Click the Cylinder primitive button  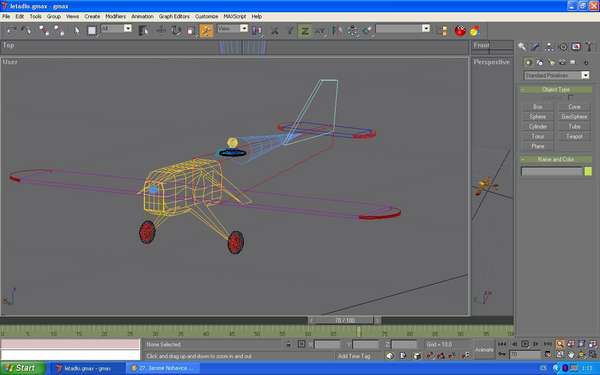click(538, 127)
